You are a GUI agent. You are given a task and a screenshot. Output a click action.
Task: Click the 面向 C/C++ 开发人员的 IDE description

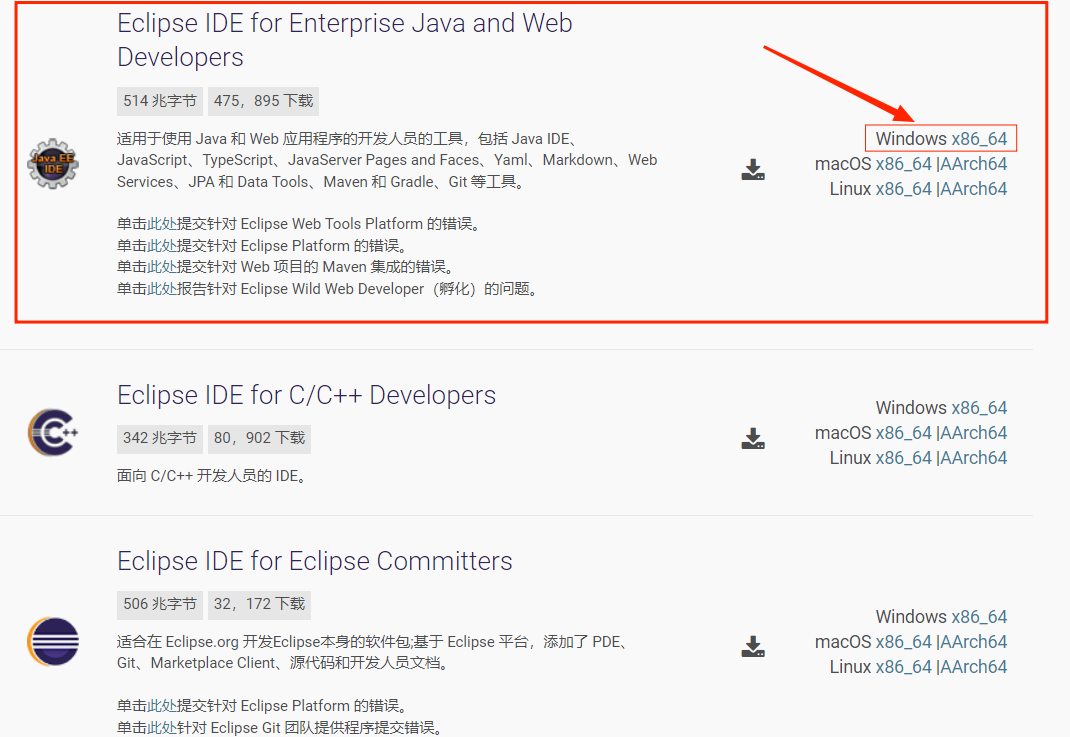212,476
